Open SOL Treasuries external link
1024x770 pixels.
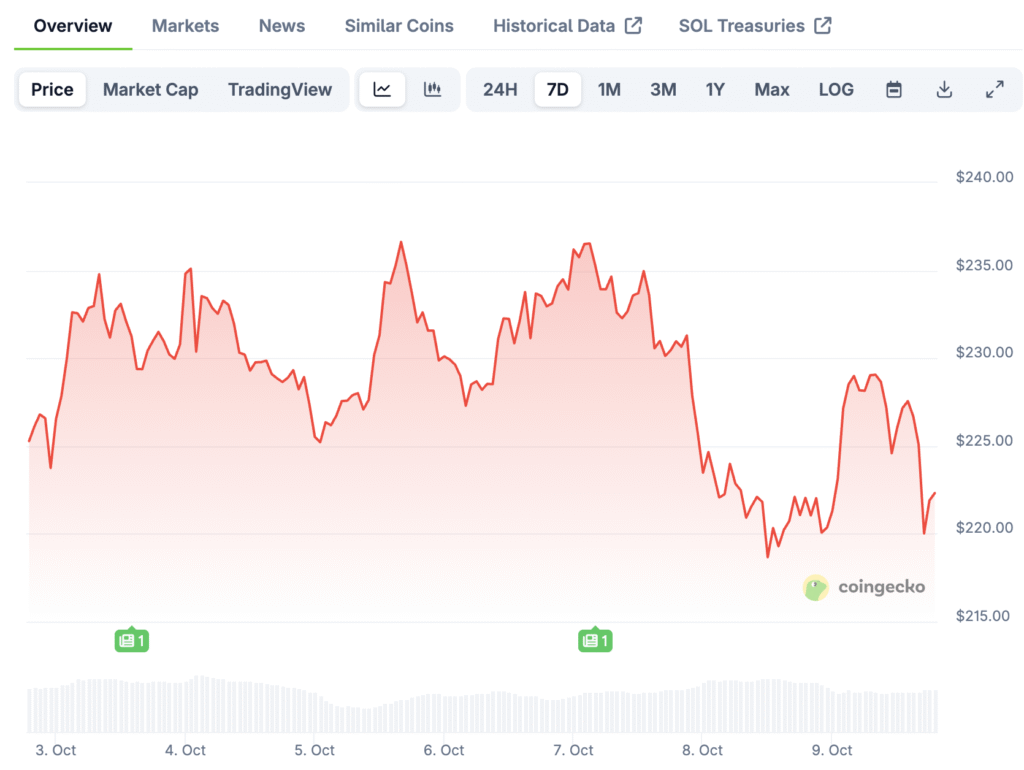click(x=754, y=26)
